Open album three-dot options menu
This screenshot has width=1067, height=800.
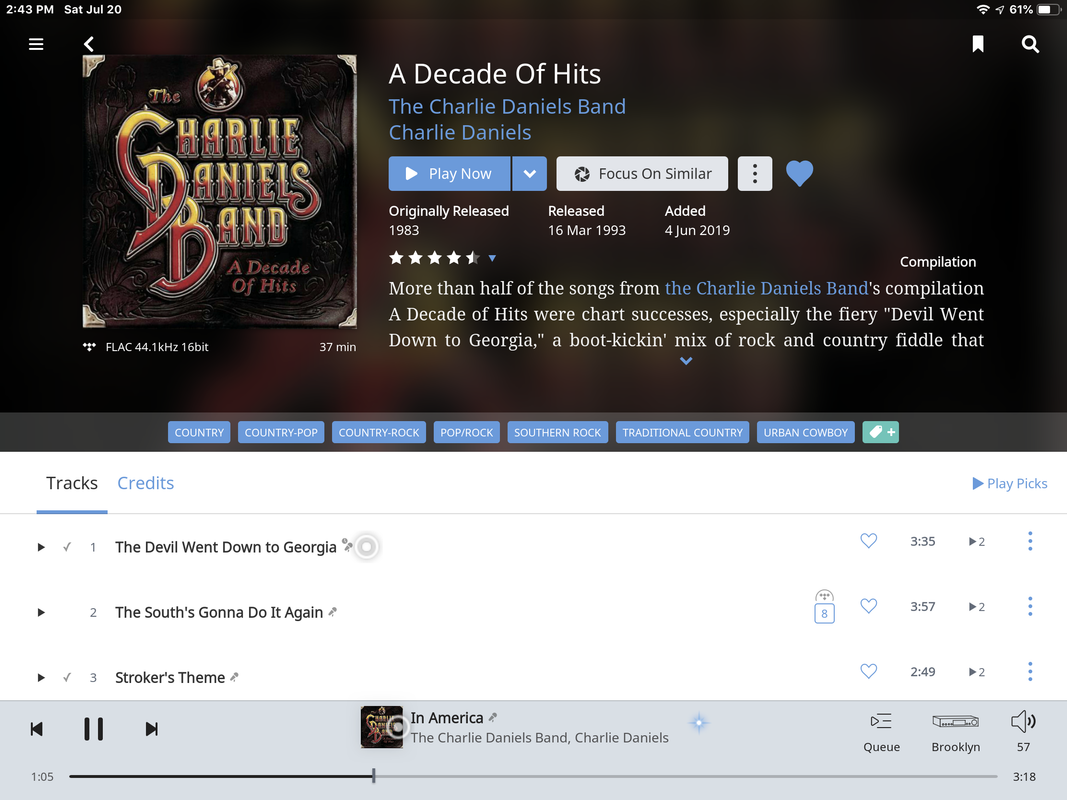click(755, 173)
